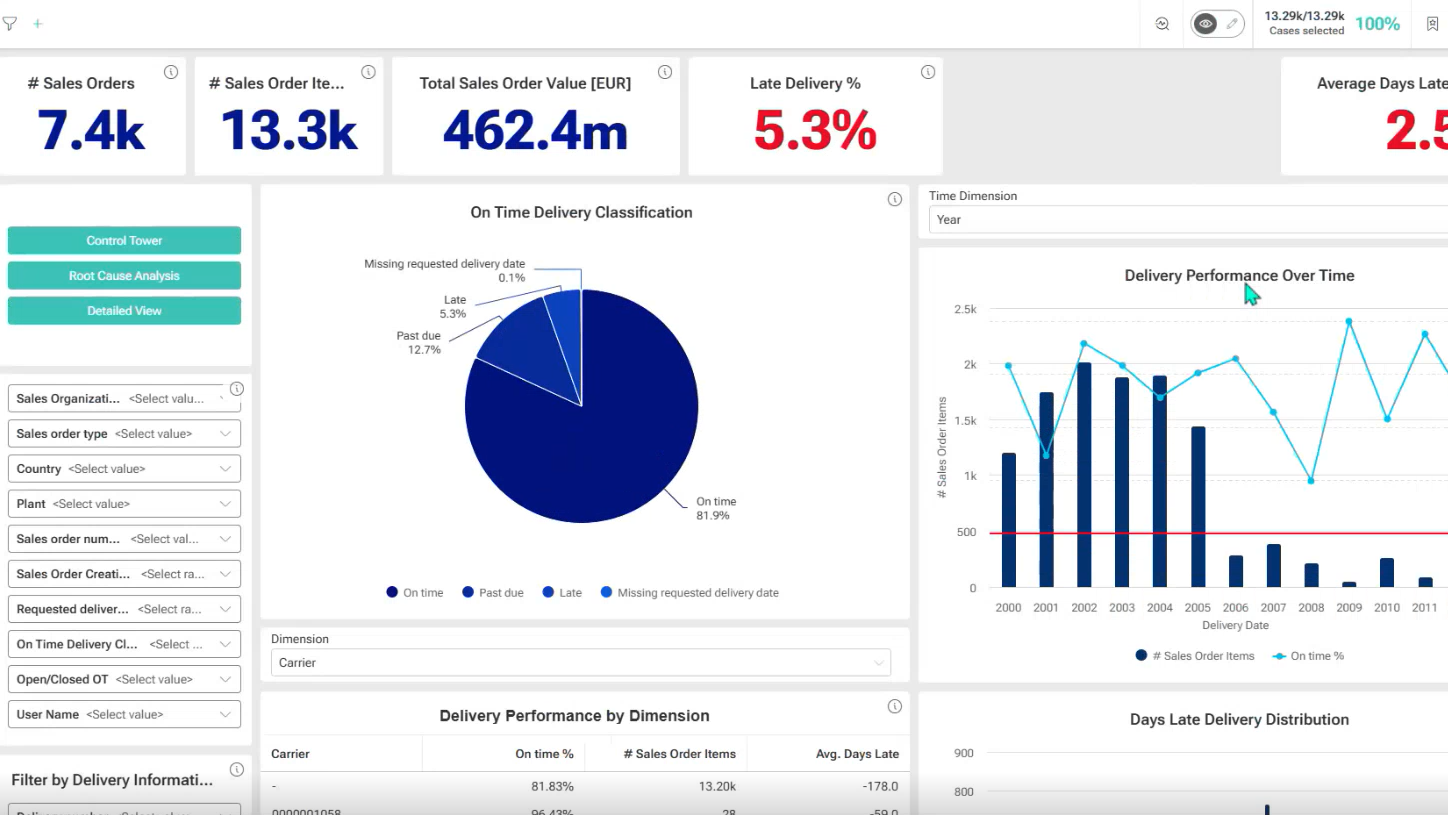Toggle 'On time' legend entry in pie chart
1448x815 pixels.
415,593
